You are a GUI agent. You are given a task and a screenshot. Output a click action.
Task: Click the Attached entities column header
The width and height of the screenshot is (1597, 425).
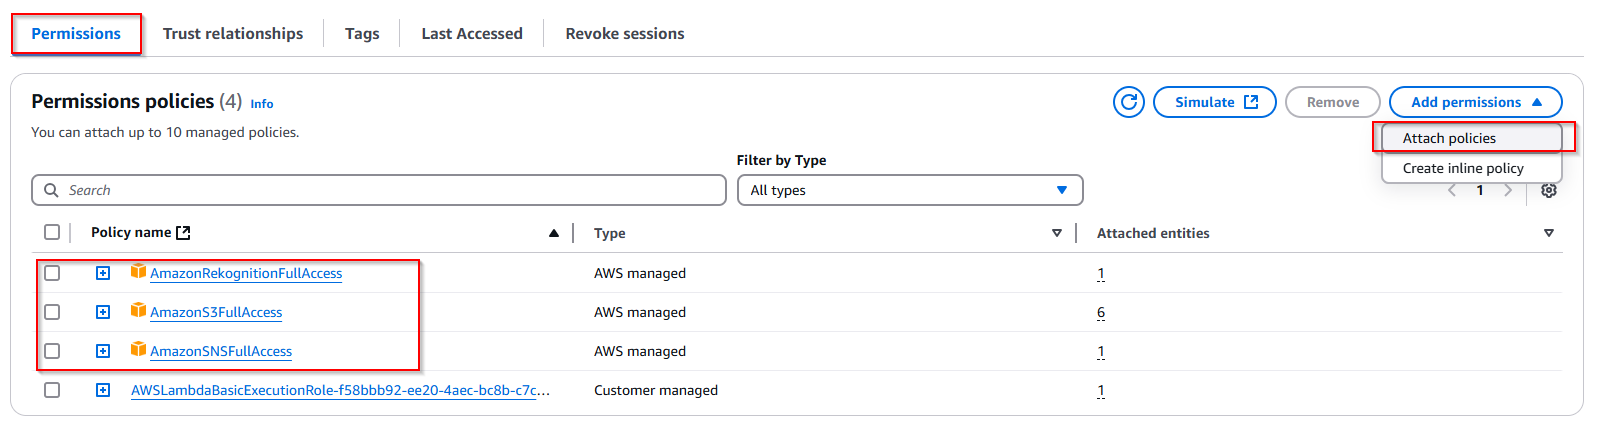[1153, 233]
